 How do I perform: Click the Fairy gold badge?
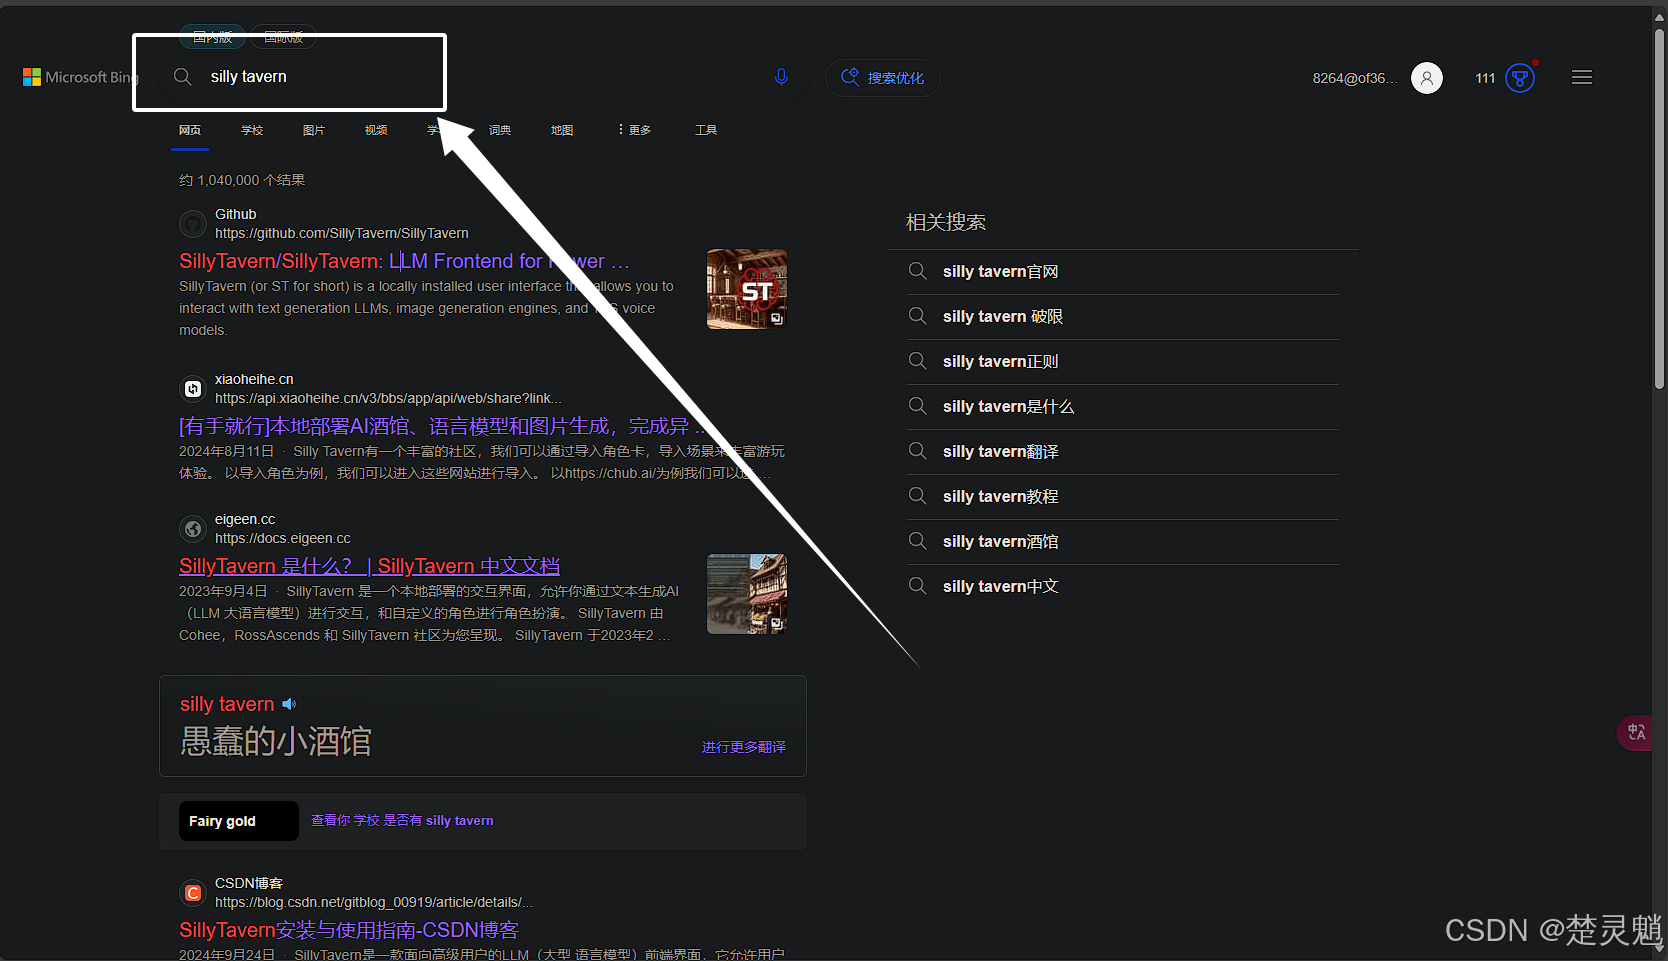point(238,821)
